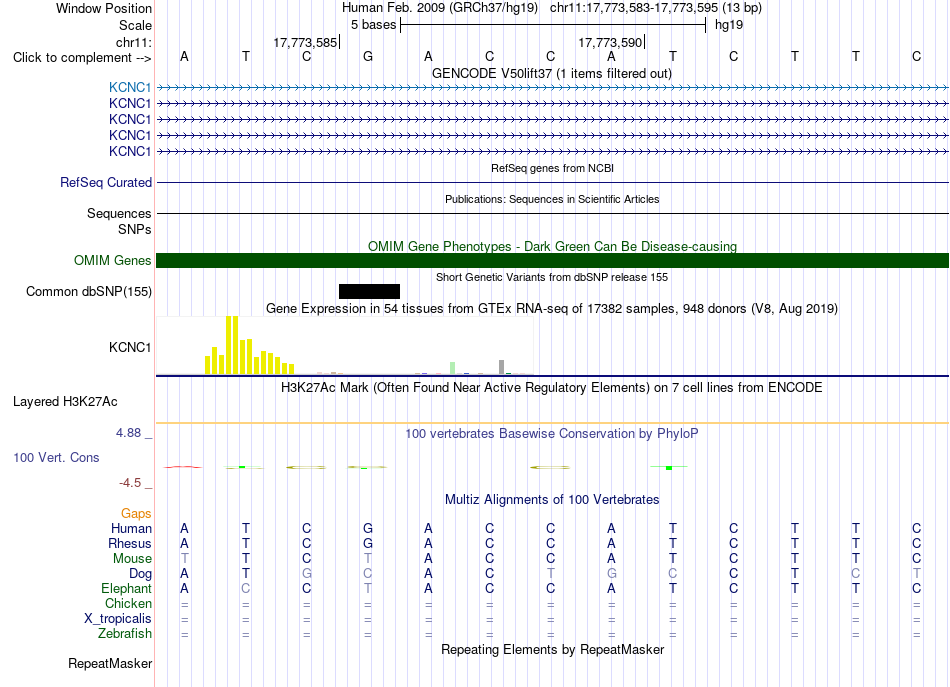
Task: Click the G base in the sequence row
Action: pyautogui.click(x=368, y=56)
